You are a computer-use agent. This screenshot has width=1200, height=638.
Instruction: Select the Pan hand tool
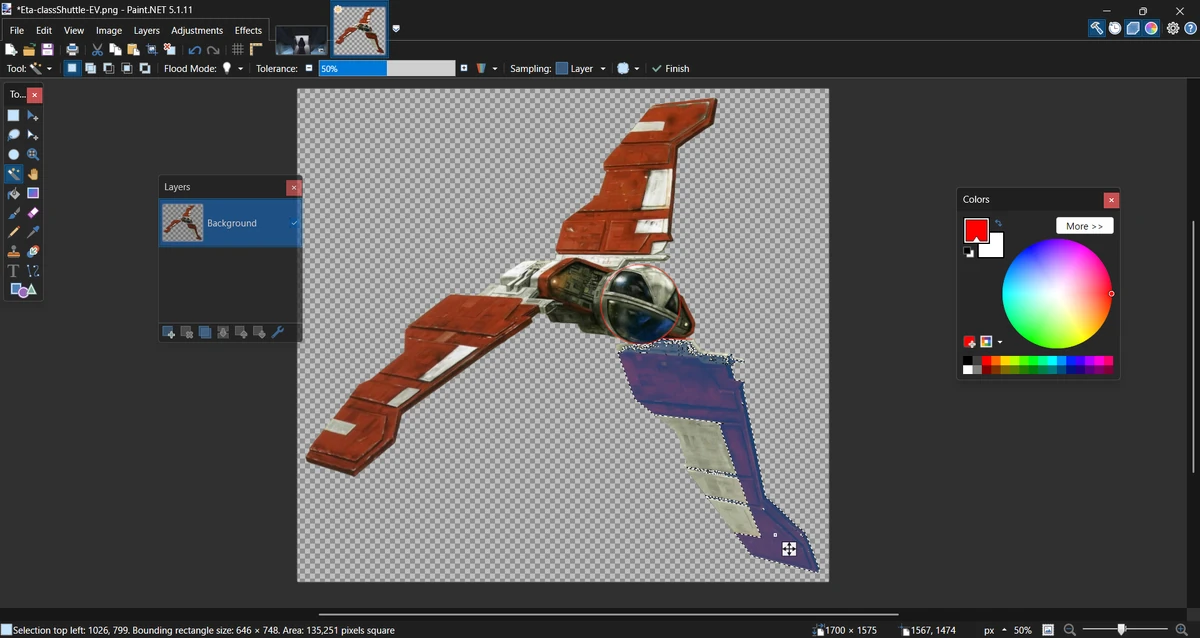click(x=33, y=174)
